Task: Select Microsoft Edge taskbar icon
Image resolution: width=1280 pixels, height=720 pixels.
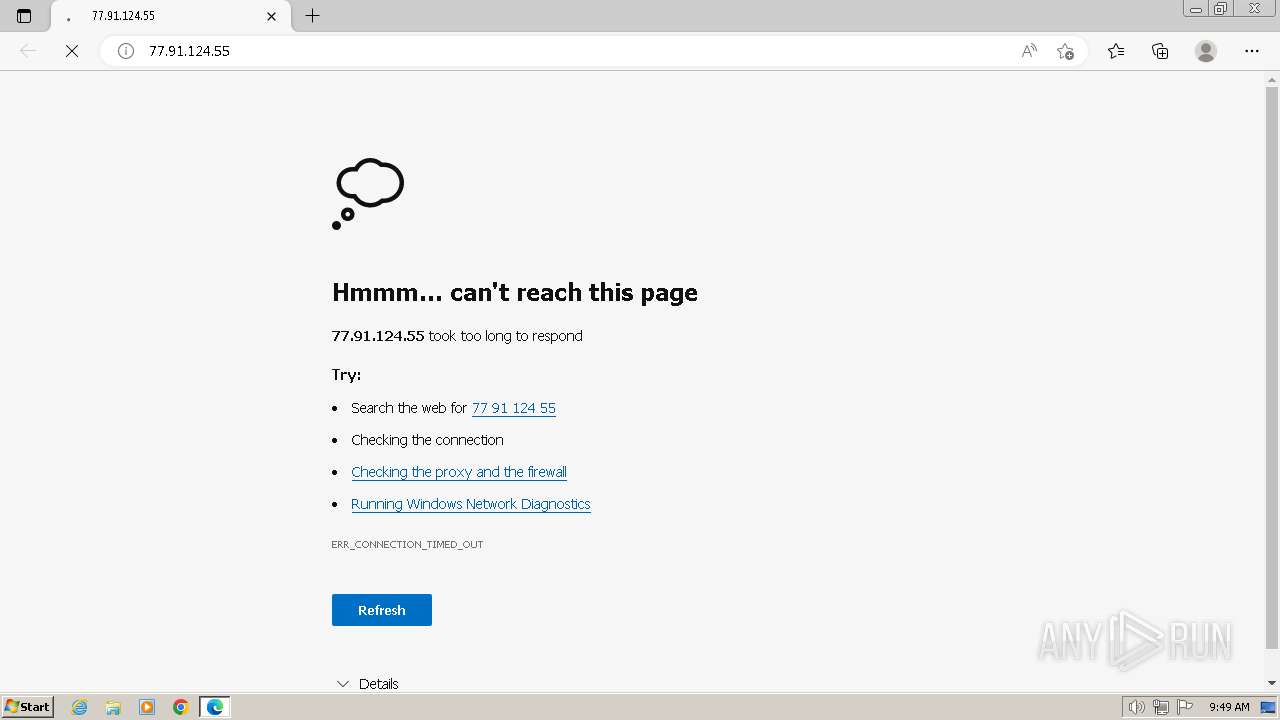Action: 215,707
